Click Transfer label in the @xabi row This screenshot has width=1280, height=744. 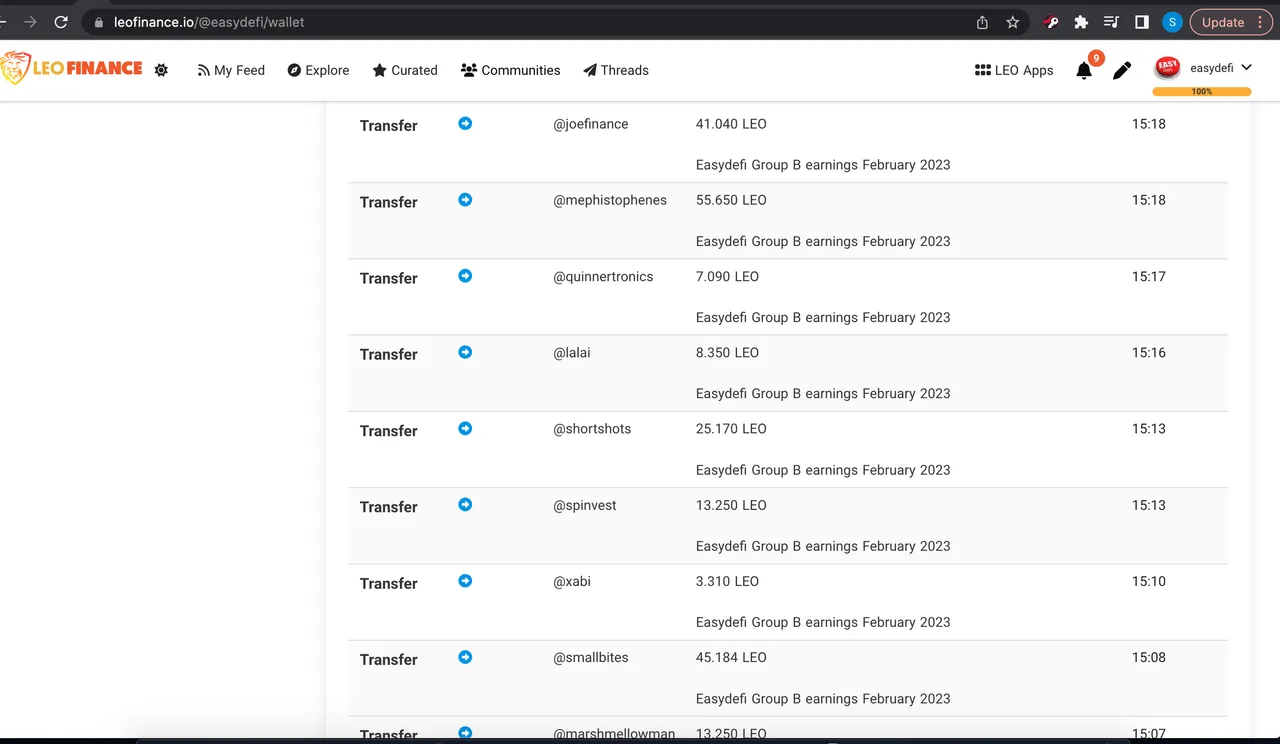tap(389, 583)
